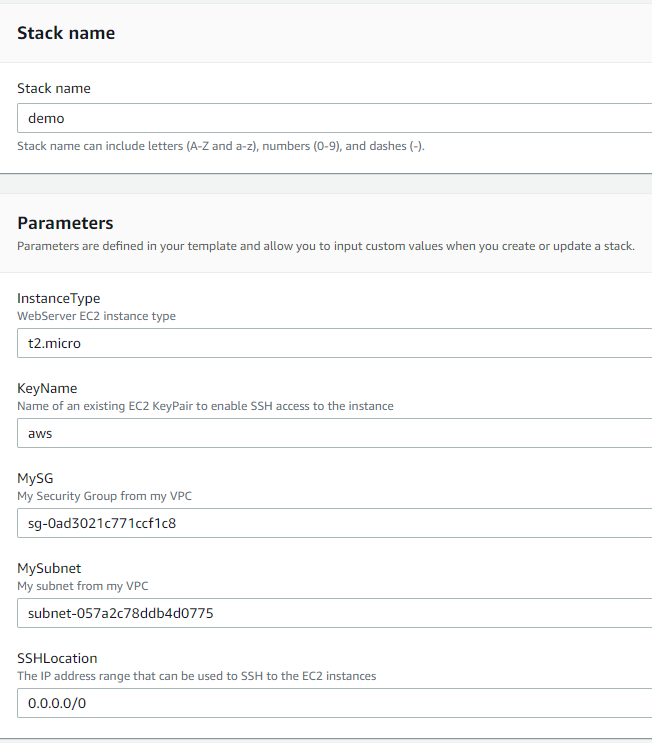Click the WebServer EC2 instance type description
The width and height of the screenshot is (652, 743).
(97, 316)
